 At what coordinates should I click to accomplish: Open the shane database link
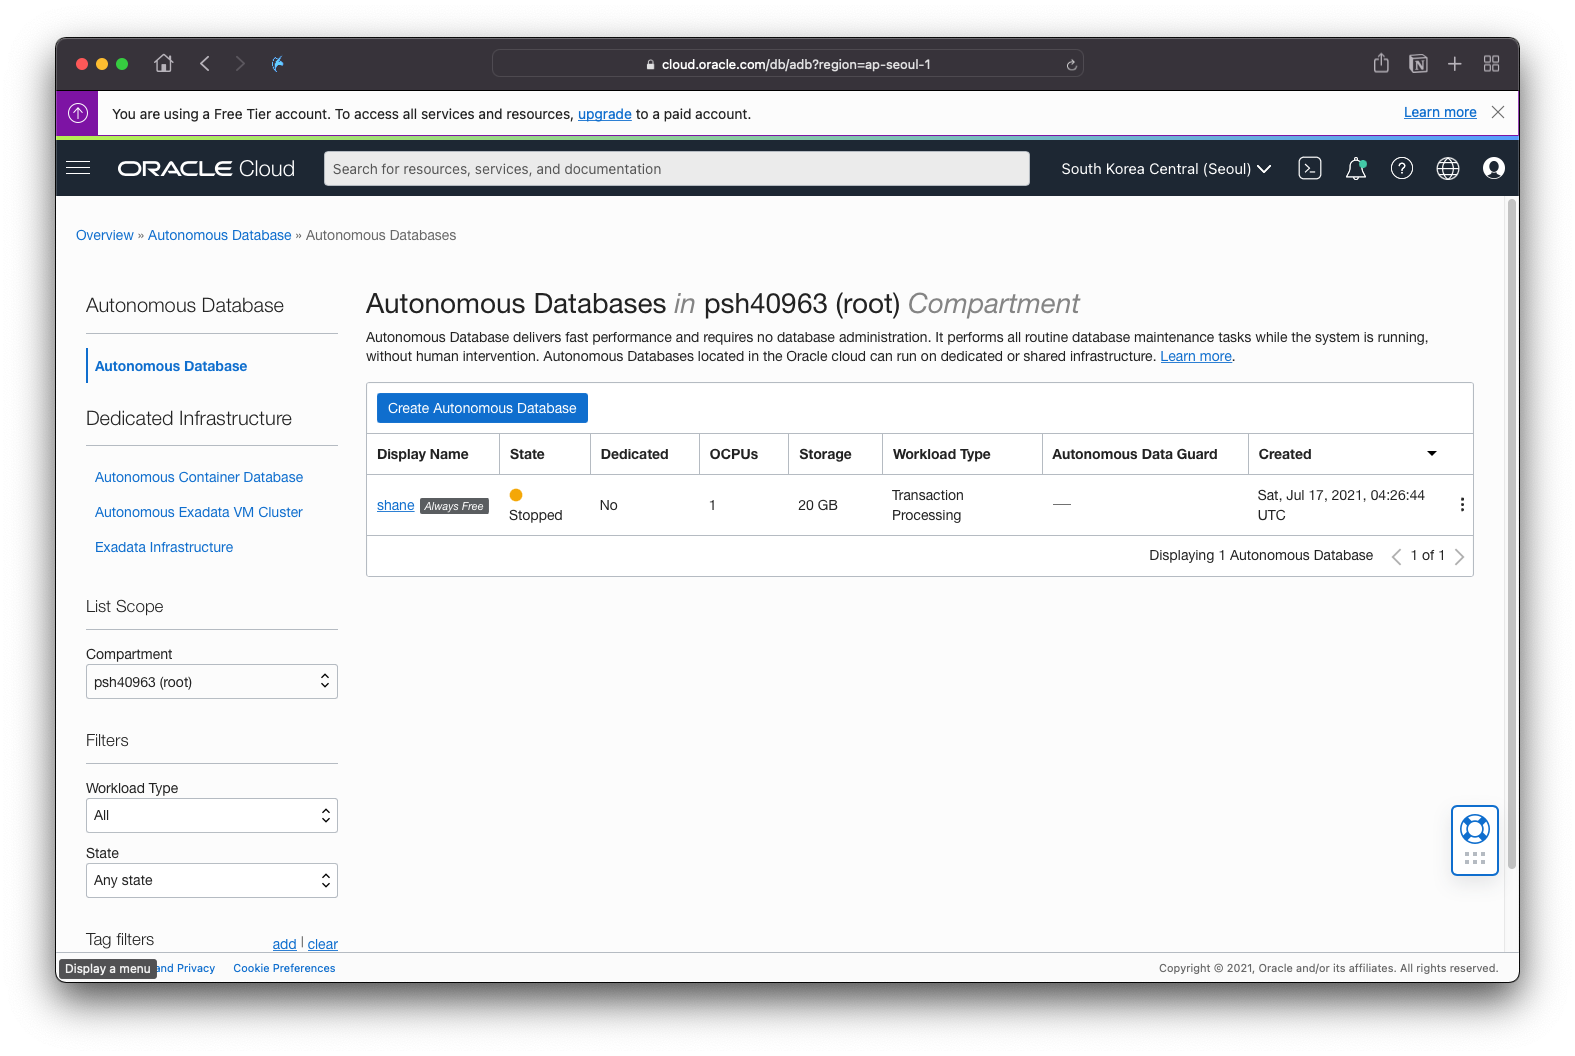tap(396, 505)
